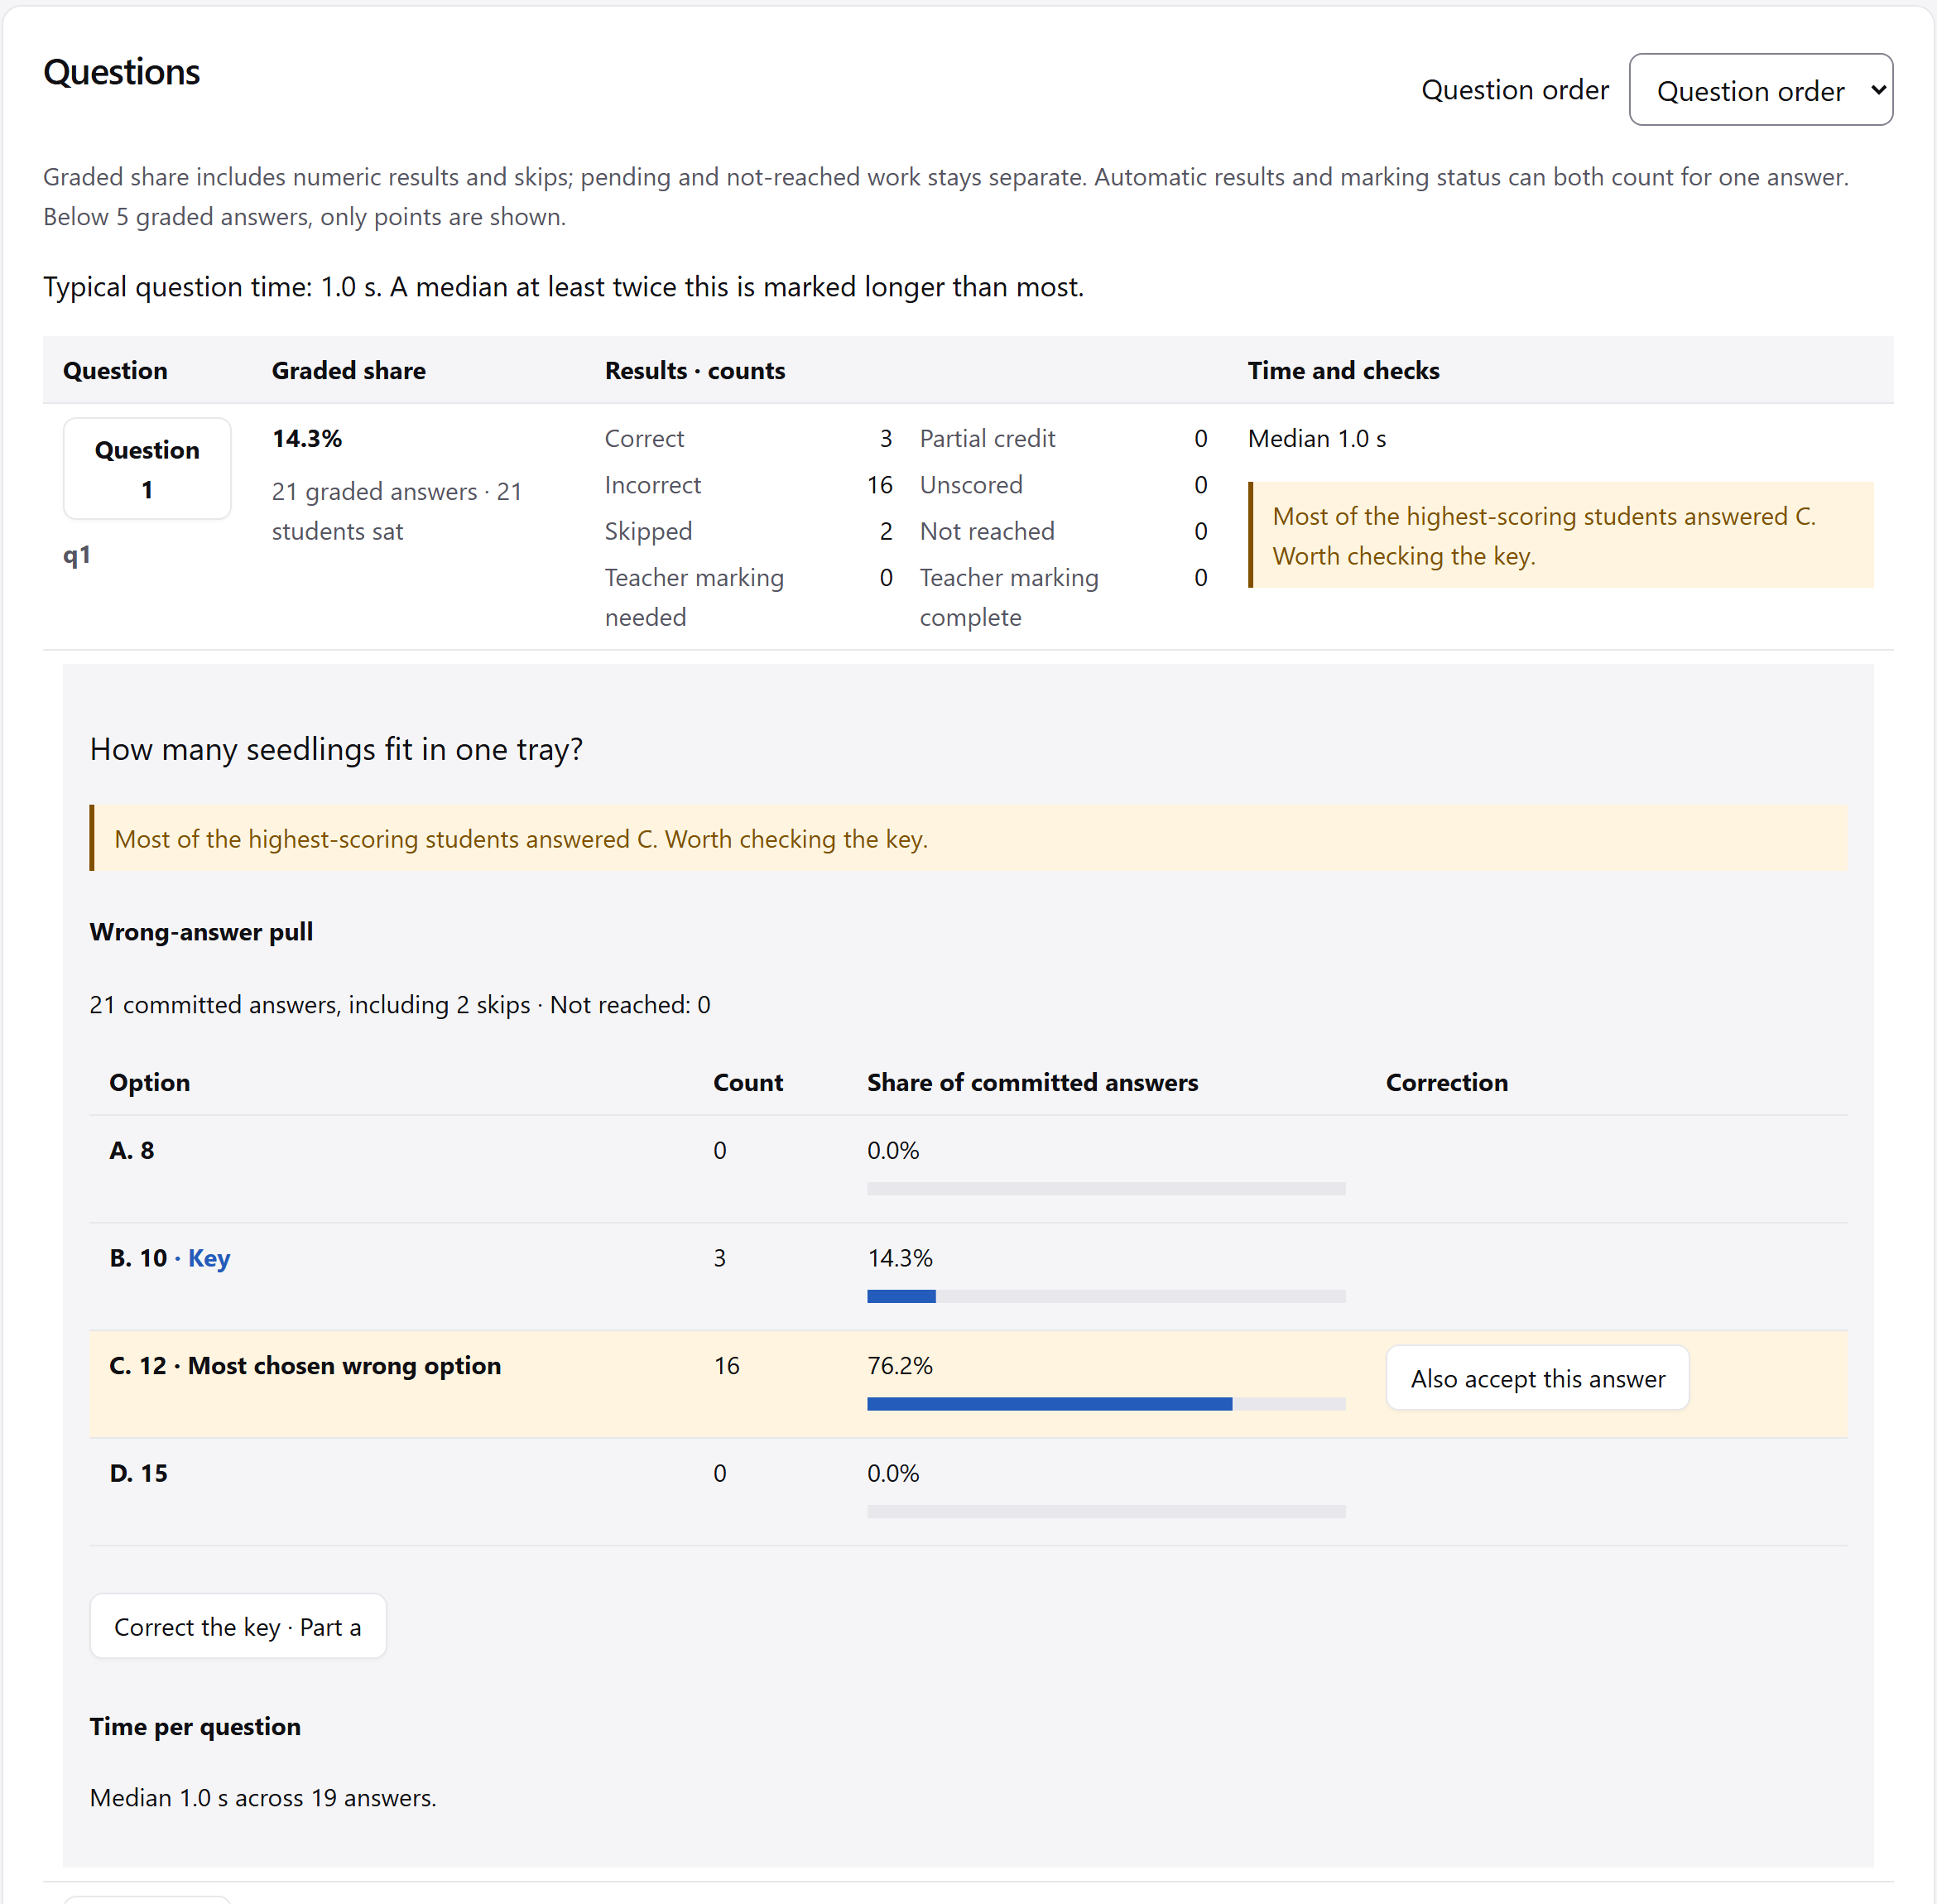Click option row 'D. 15'
This screenshot has width=1937, height=1904.
[x=968, y=1492]
